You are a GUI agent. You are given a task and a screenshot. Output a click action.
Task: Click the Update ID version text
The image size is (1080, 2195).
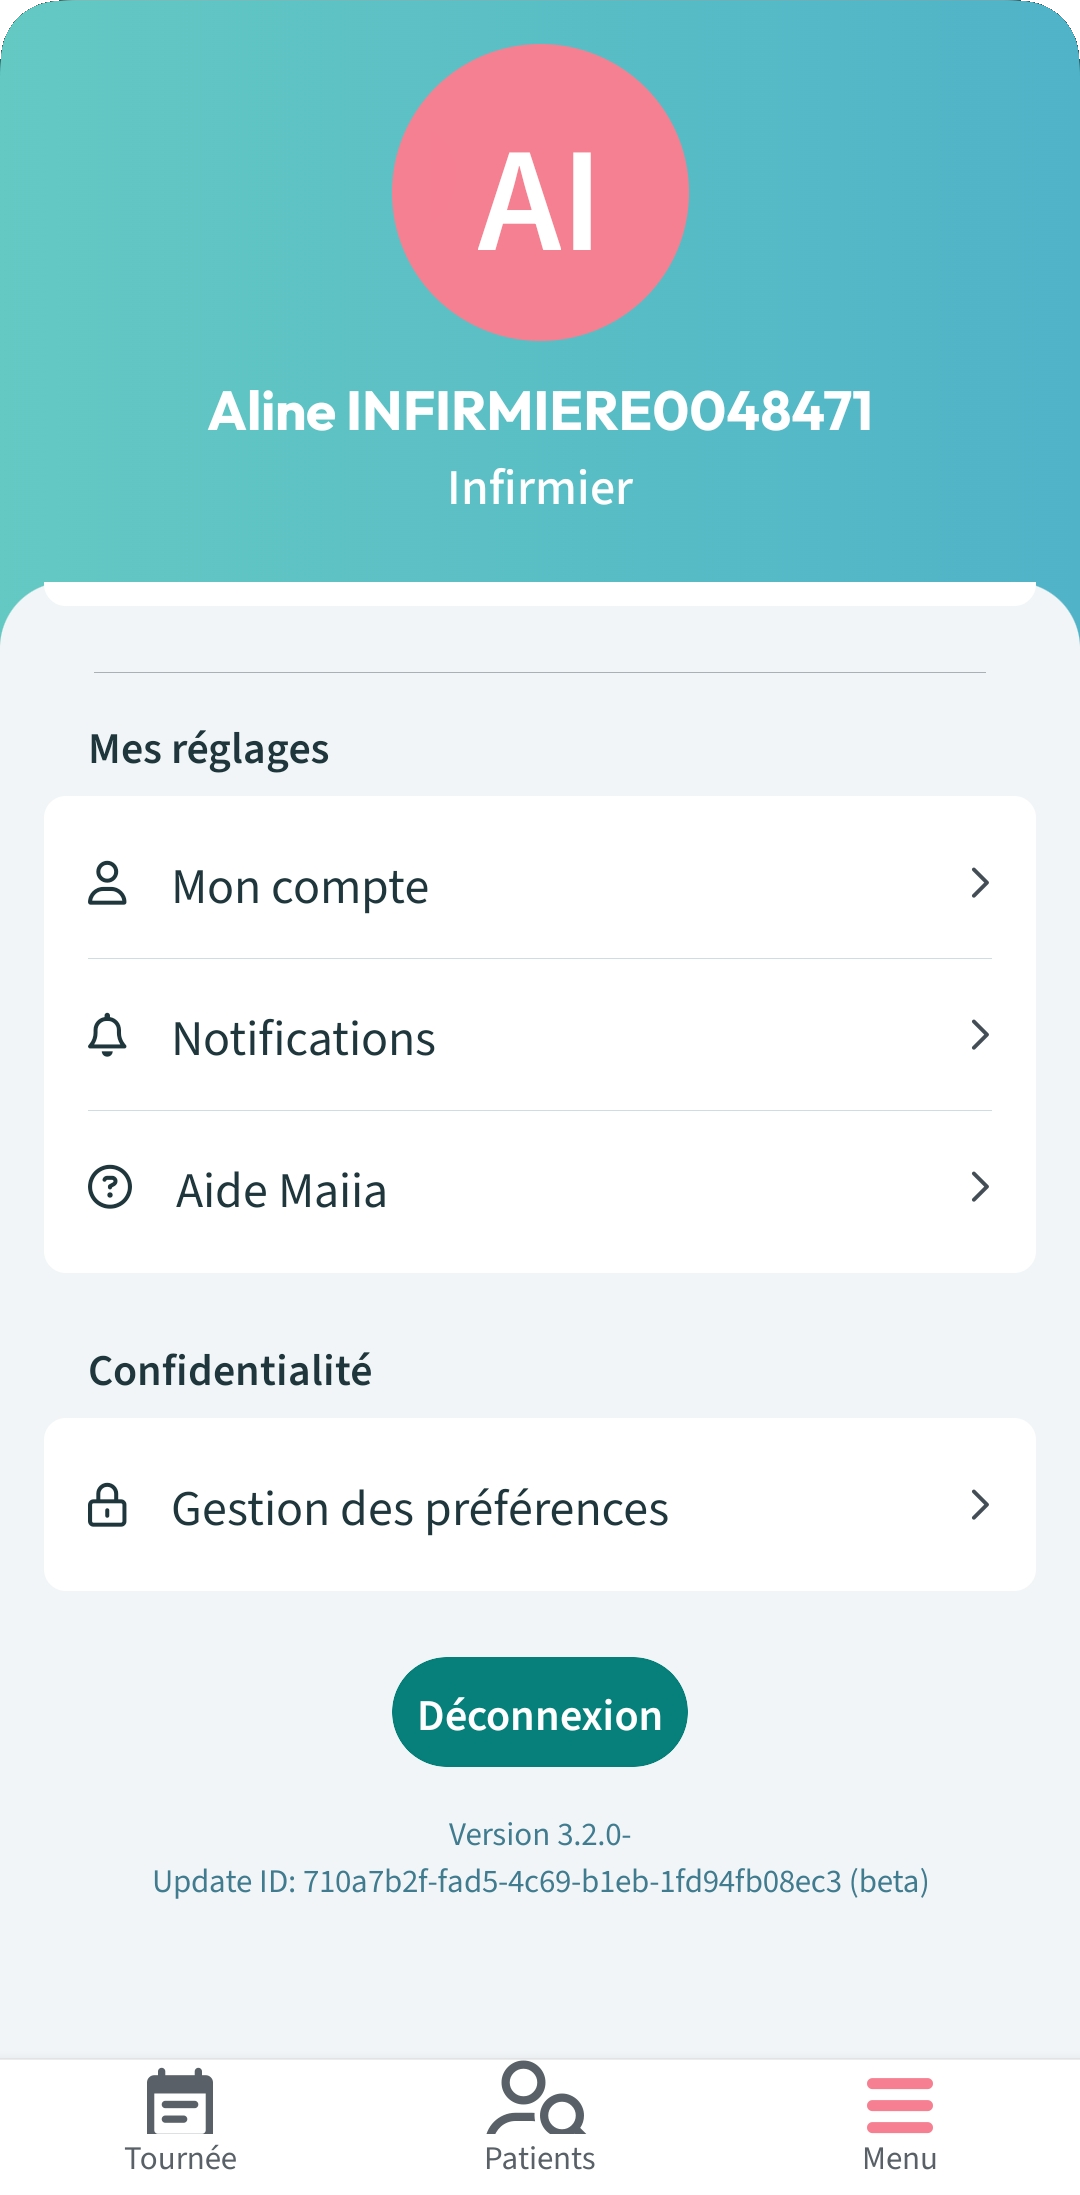540,1882
